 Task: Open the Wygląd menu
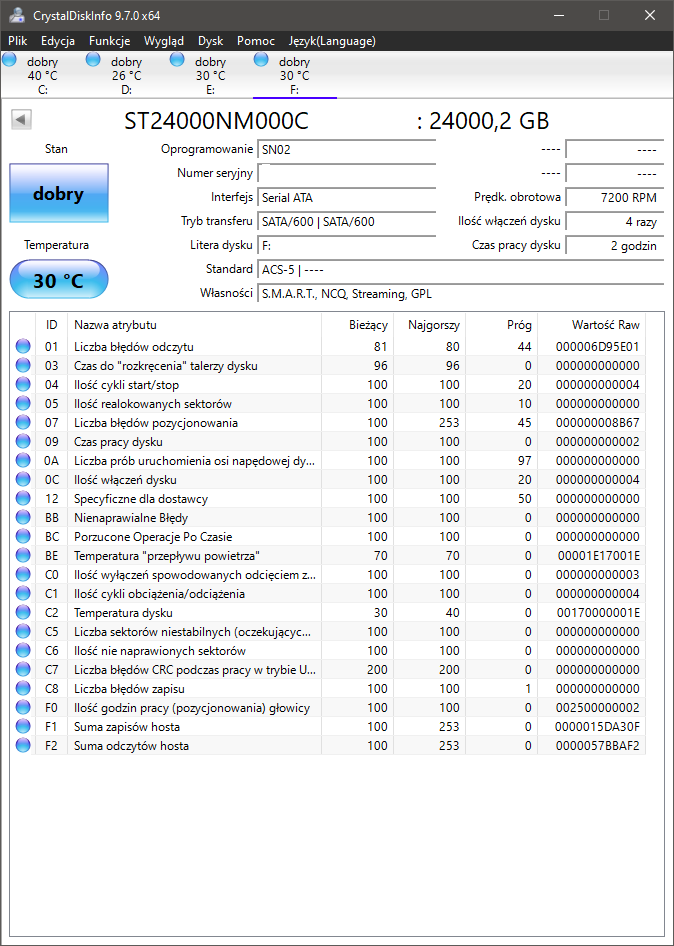tap(164, 41)
